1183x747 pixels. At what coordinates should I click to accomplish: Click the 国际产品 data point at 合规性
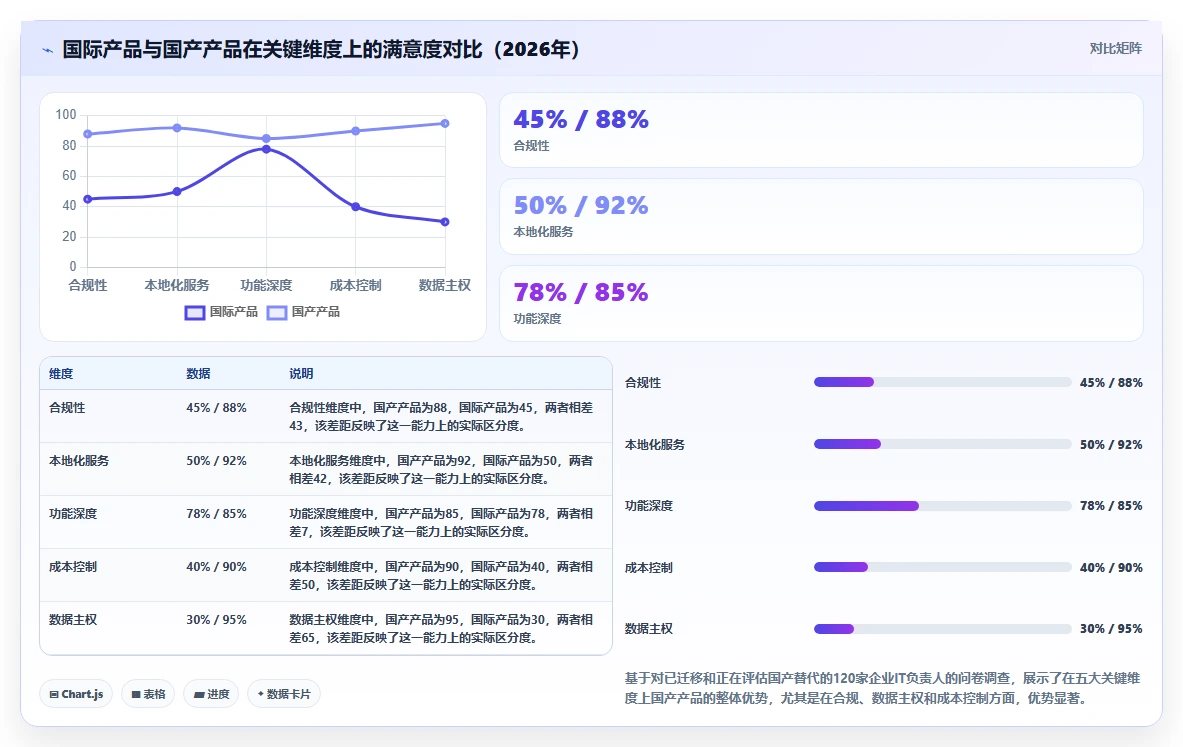click(88, 199)
